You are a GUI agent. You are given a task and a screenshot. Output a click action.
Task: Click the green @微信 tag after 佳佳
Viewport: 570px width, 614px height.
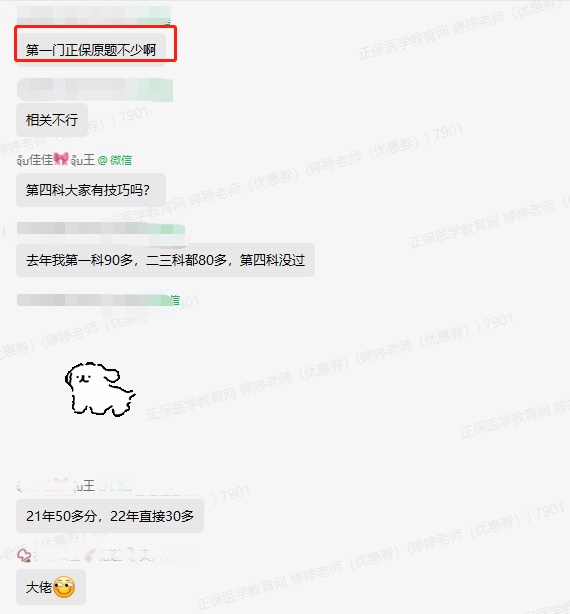pyautogui.click(x=115, y=160)
